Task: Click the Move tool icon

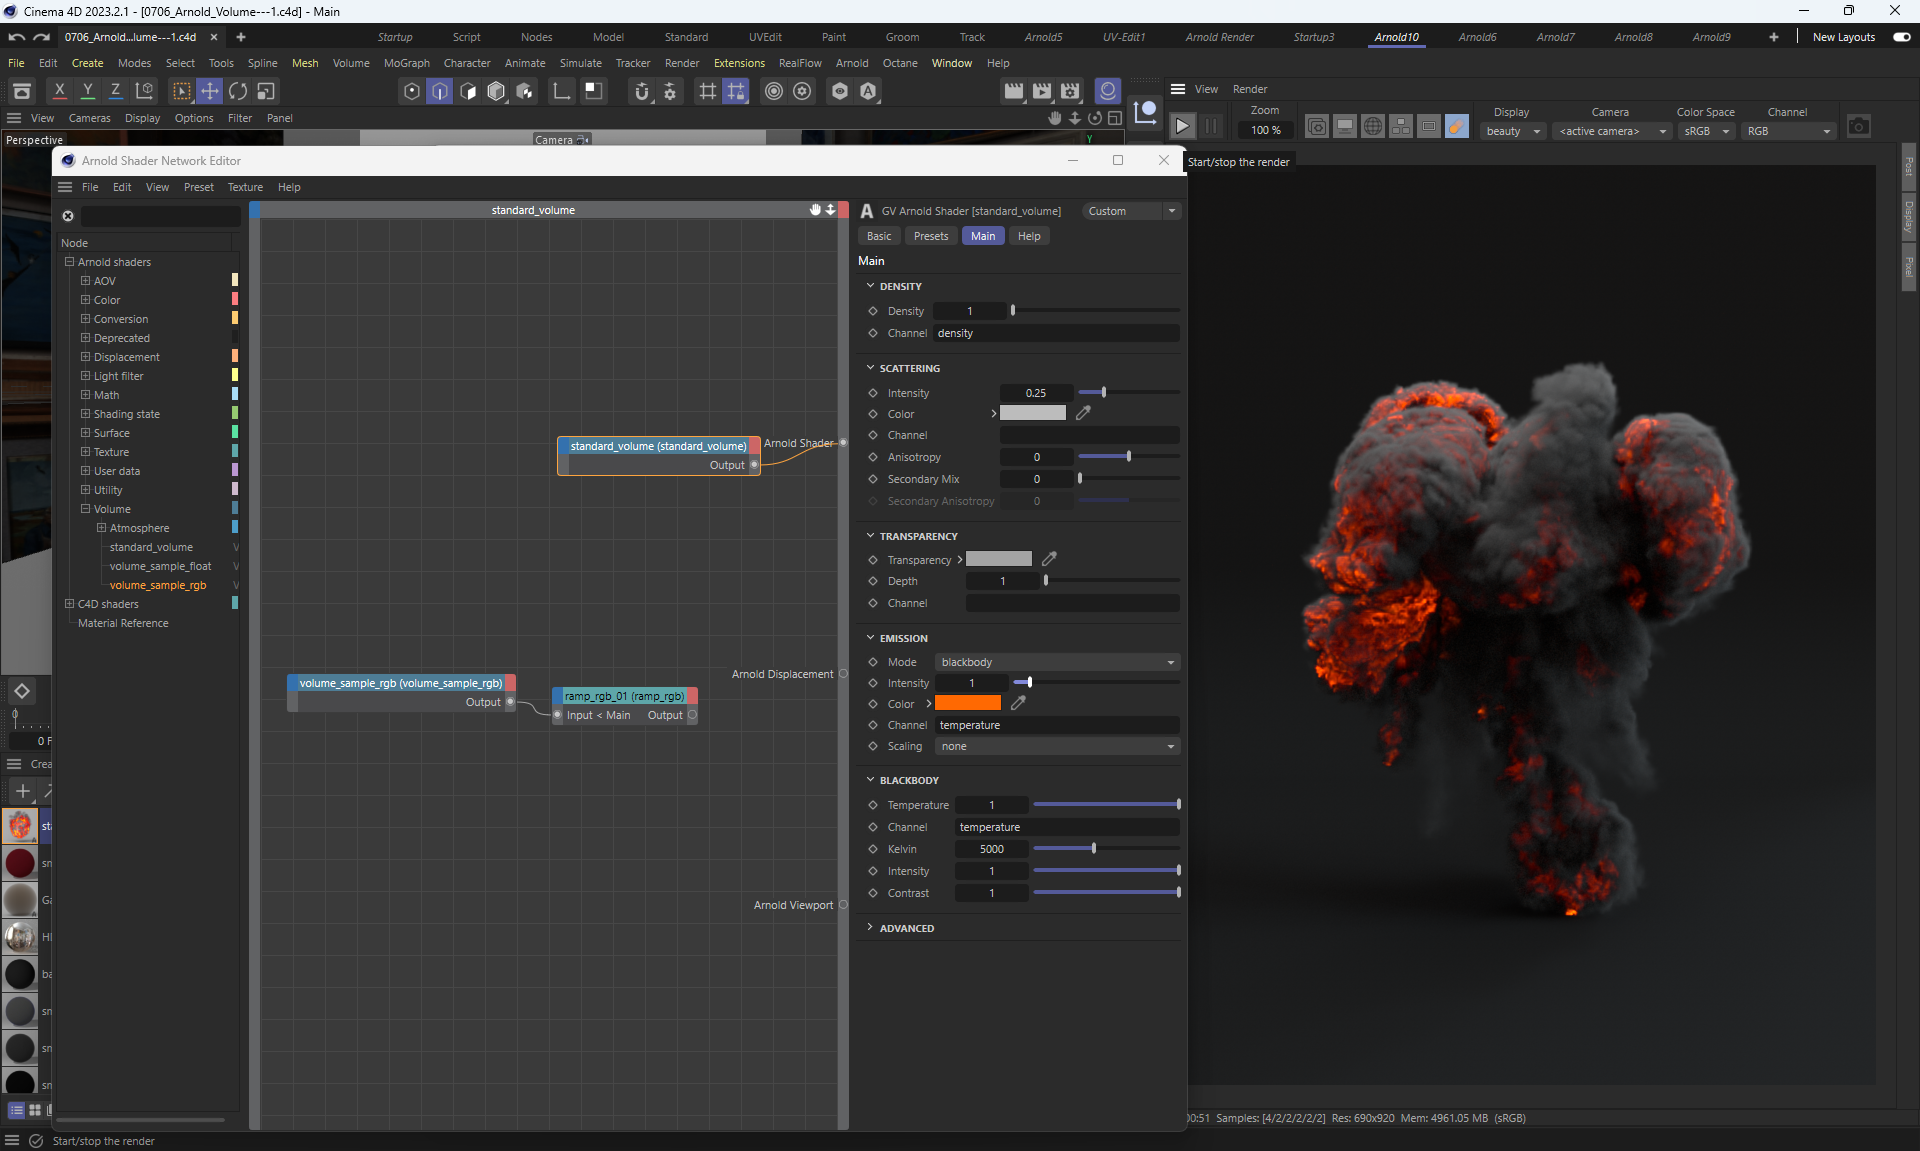Action: point(210,91)
